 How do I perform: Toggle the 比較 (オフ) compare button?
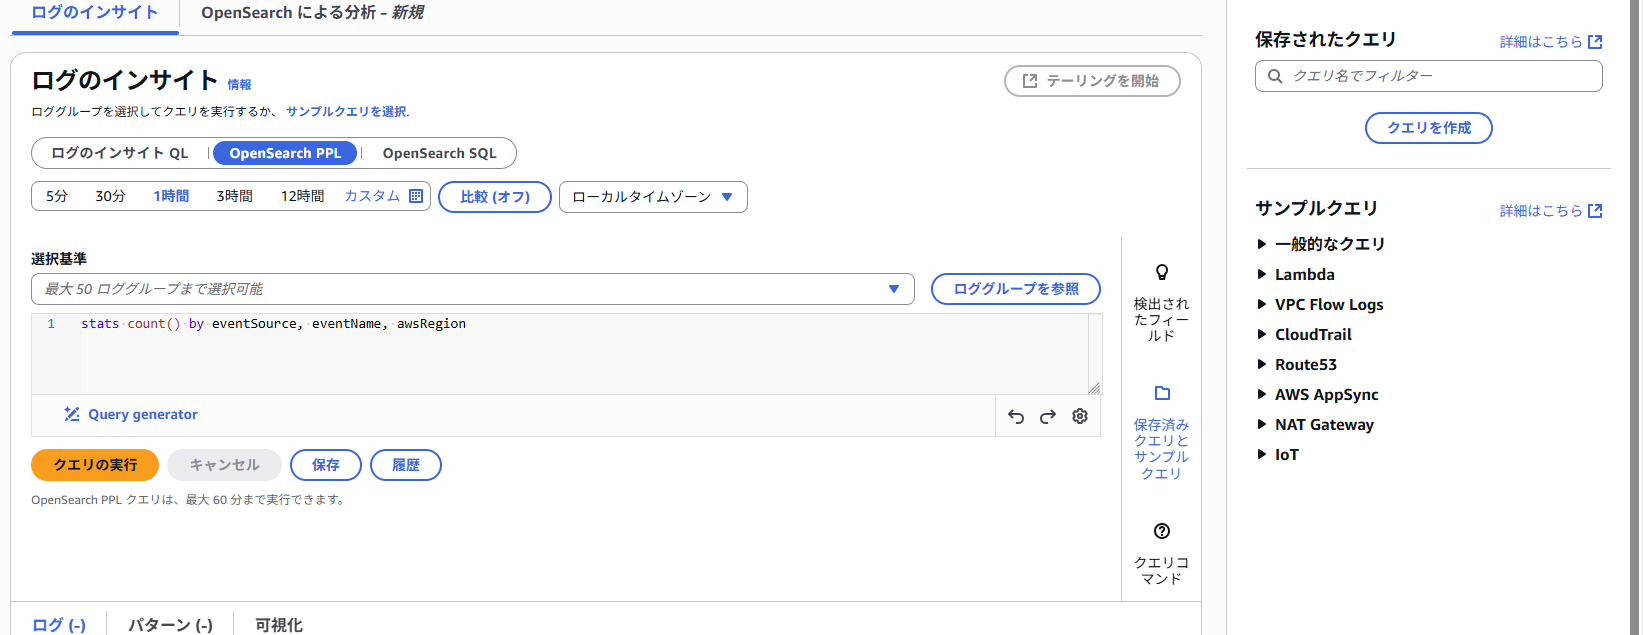point(495,197)
